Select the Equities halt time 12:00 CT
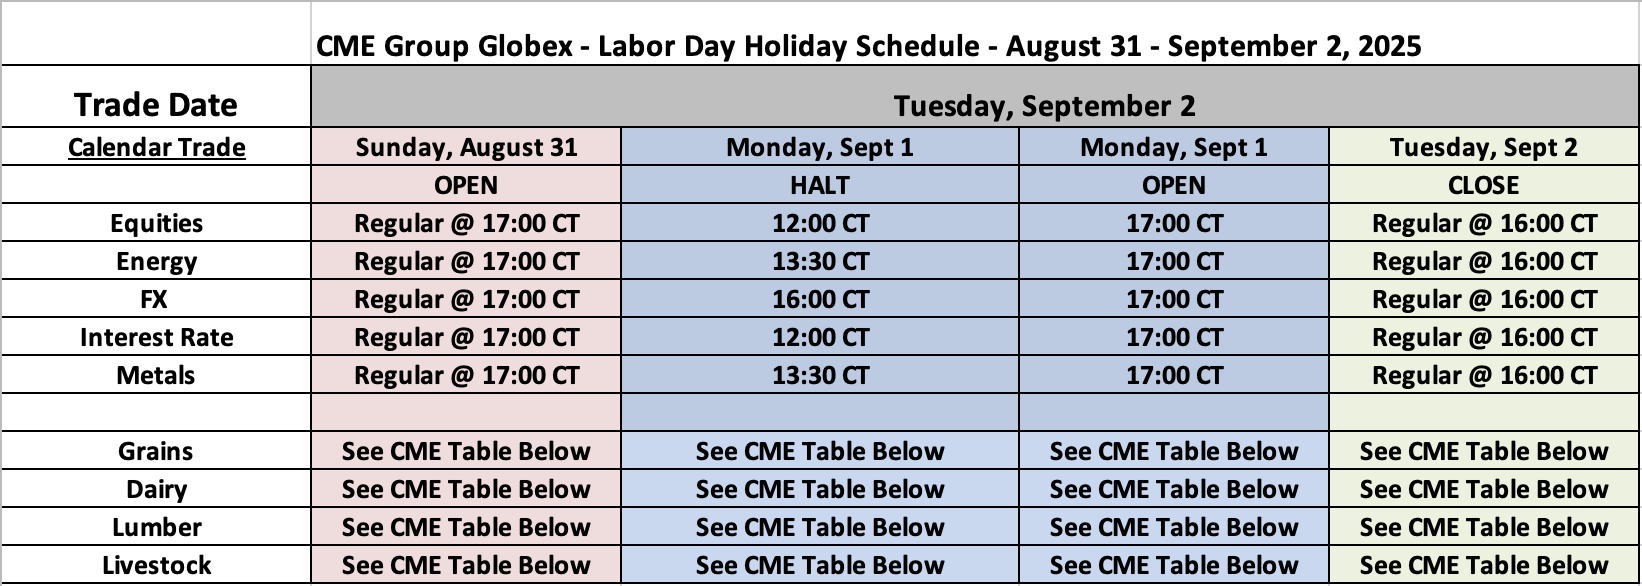 (x=820, y=223)
